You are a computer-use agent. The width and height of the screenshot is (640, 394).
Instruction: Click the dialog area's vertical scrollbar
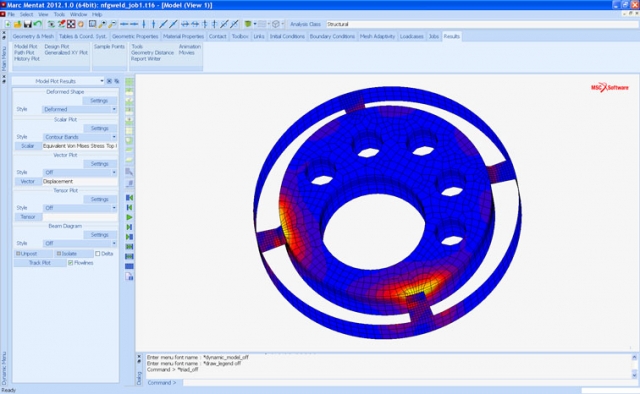point(634,366)
